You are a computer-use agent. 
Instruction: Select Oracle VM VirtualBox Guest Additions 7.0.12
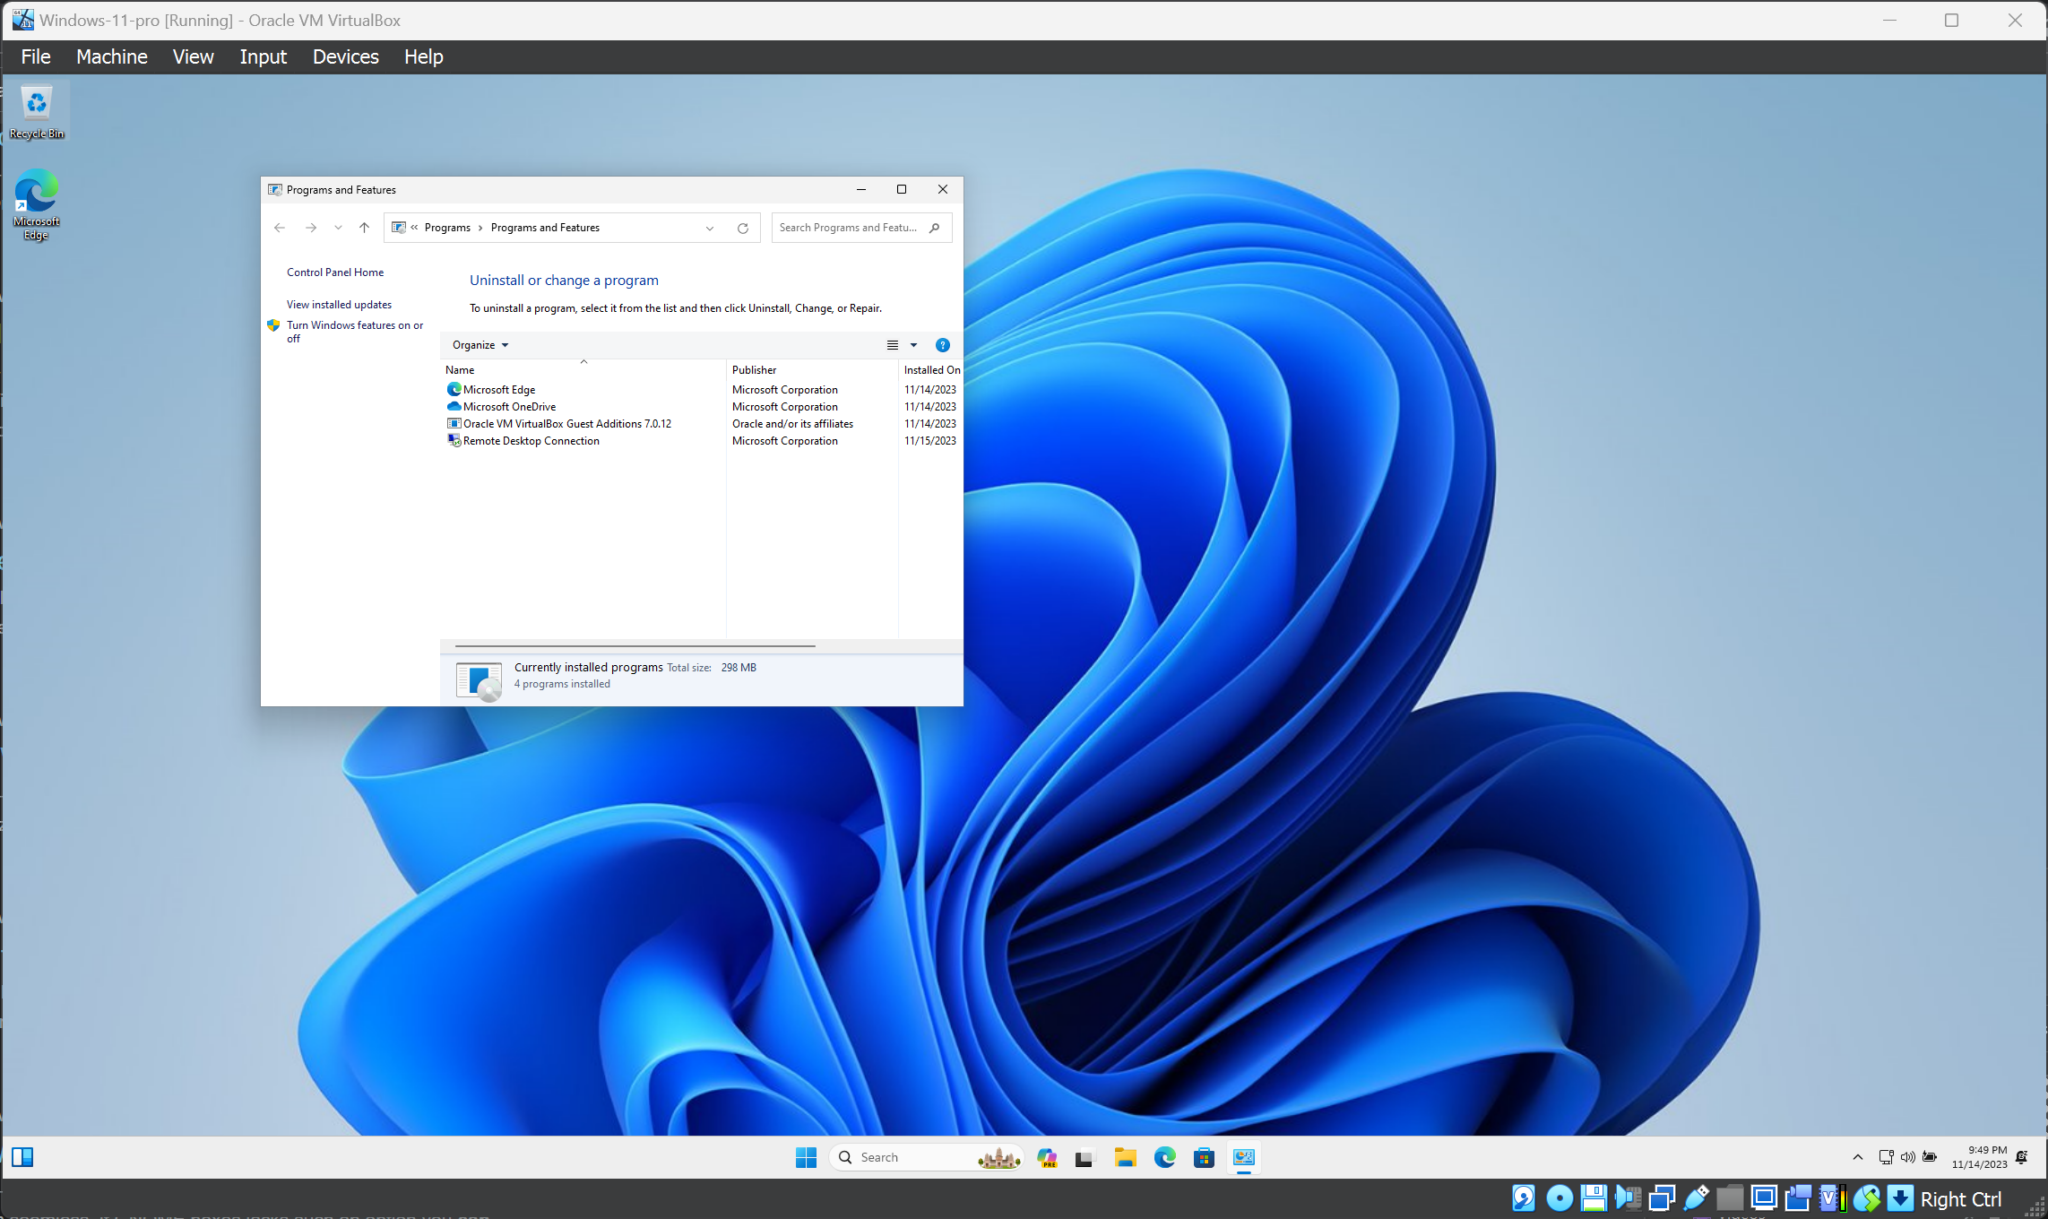[x=566, y=423]
